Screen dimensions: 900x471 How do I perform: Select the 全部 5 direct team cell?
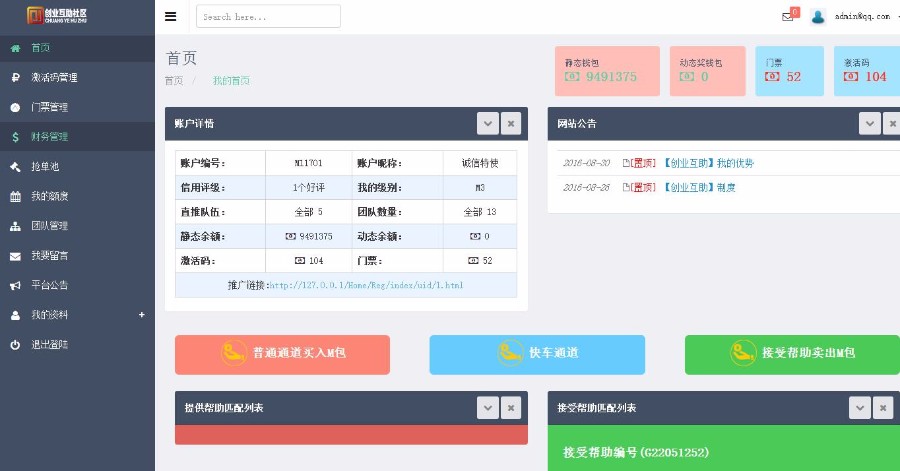coord(308,212)
